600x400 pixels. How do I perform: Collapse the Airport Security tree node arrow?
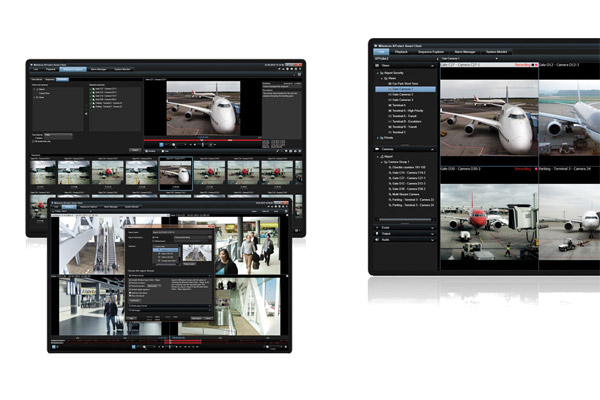pyautogui.click(x=377, y=73)
